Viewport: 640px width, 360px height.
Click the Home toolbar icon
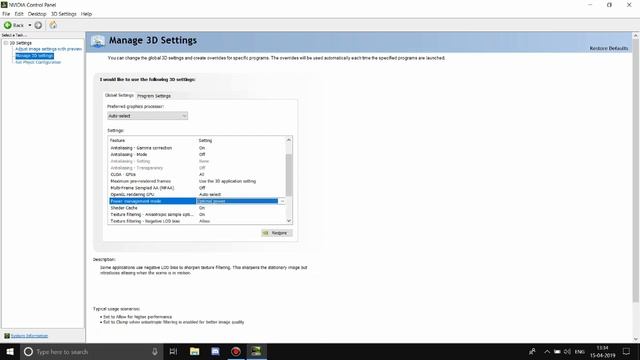(x=53, y=25)
